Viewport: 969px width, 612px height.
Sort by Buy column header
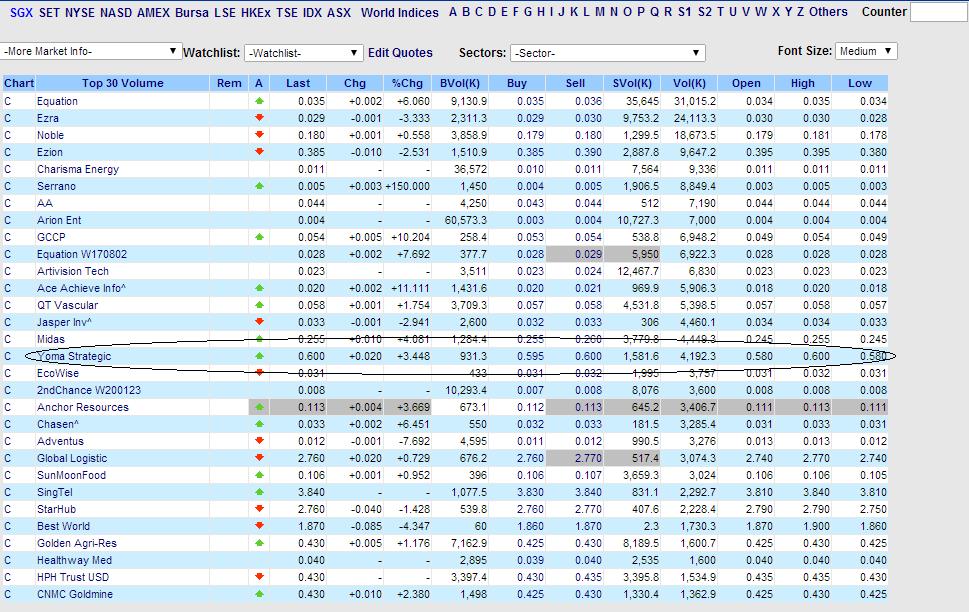[517, 83]
